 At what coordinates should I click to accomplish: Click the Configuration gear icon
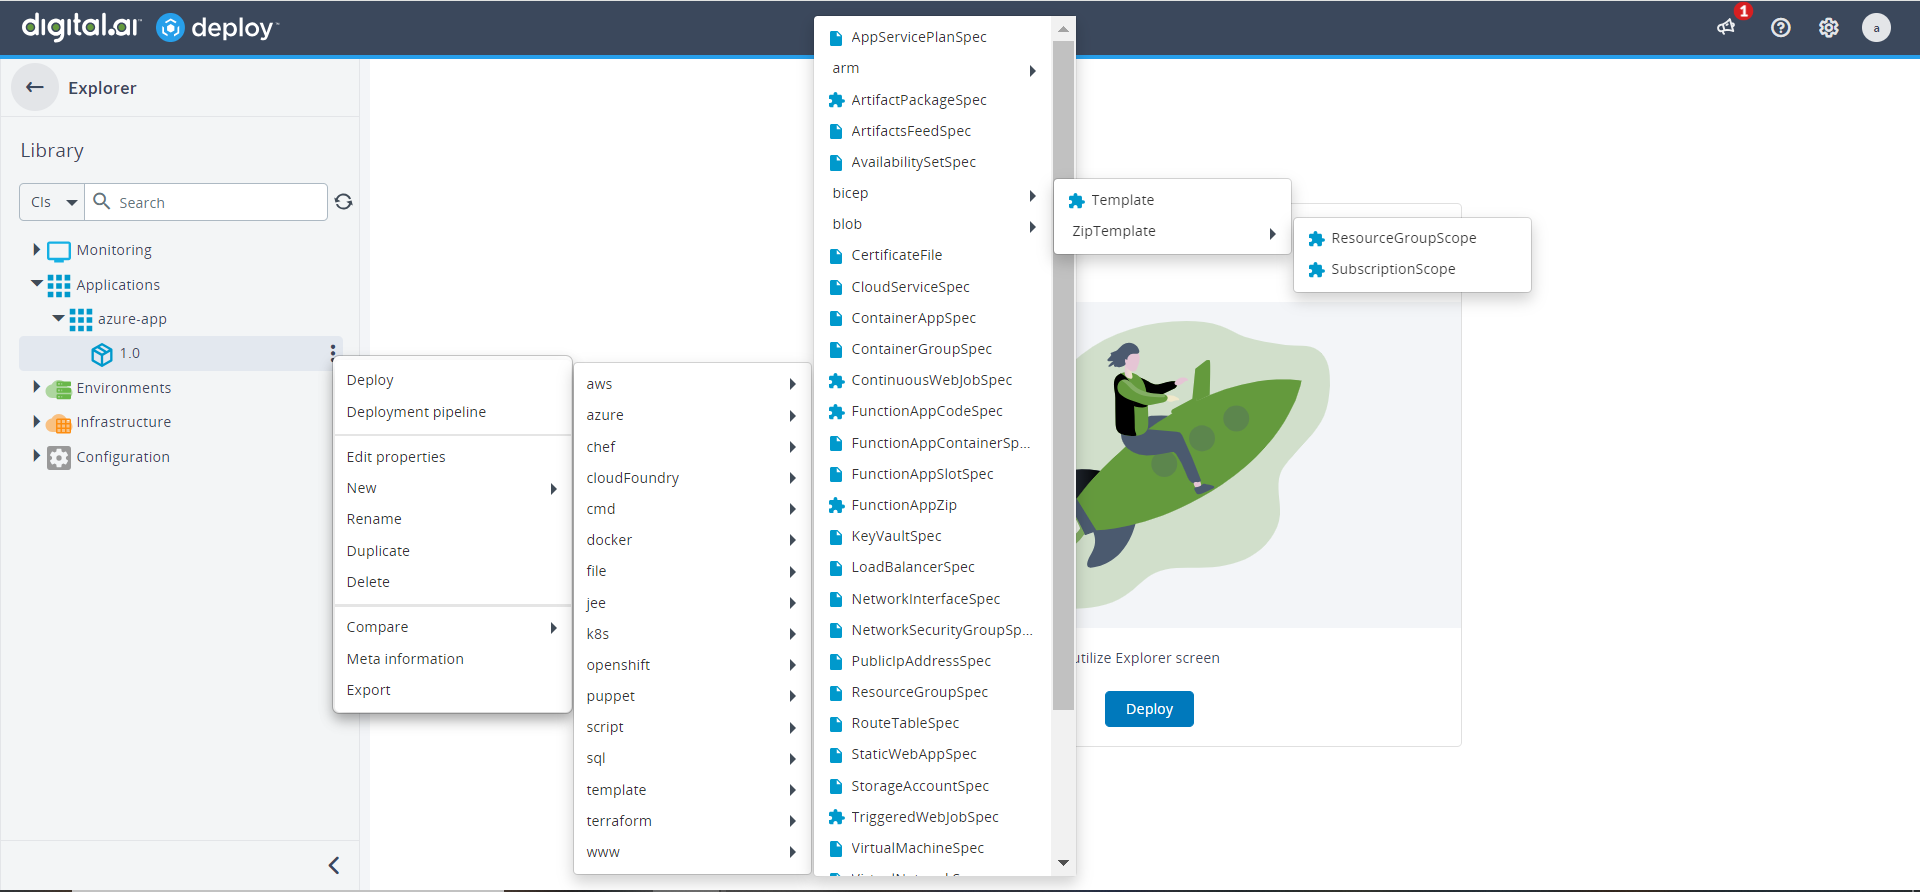(59, 457)
